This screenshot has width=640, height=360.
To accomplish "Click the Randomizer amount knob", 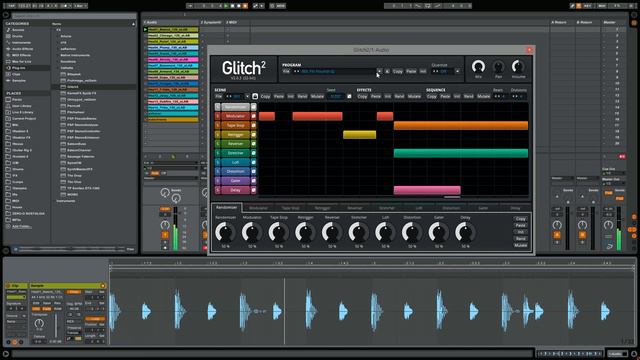I will tap(225, 232).
